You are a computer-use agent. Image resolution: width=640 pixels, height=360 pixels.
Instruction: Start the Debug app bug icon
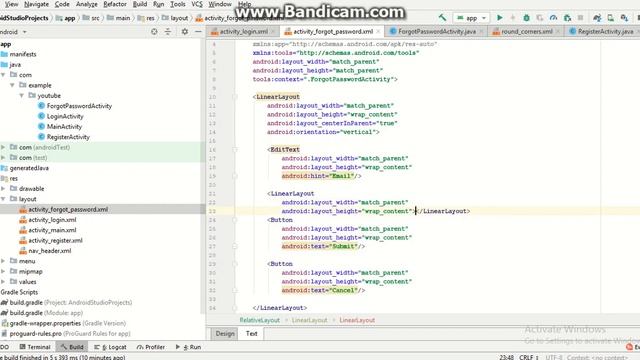[x=527, y=18]
